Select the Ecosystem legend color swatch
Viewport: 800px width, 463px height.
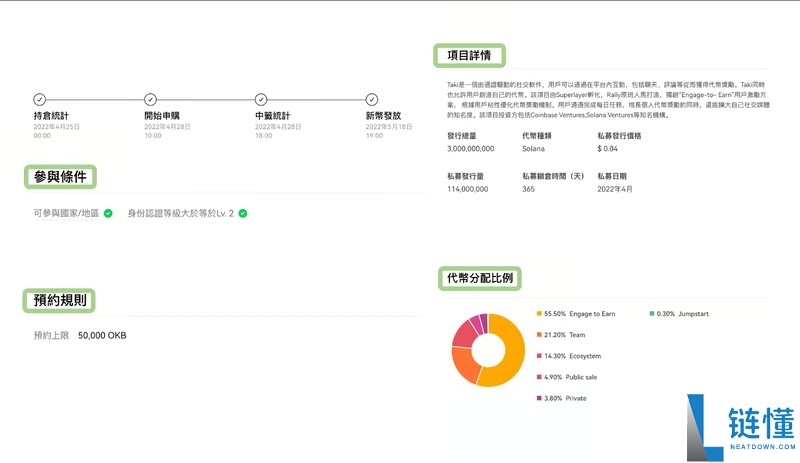[x=539, y=356]
